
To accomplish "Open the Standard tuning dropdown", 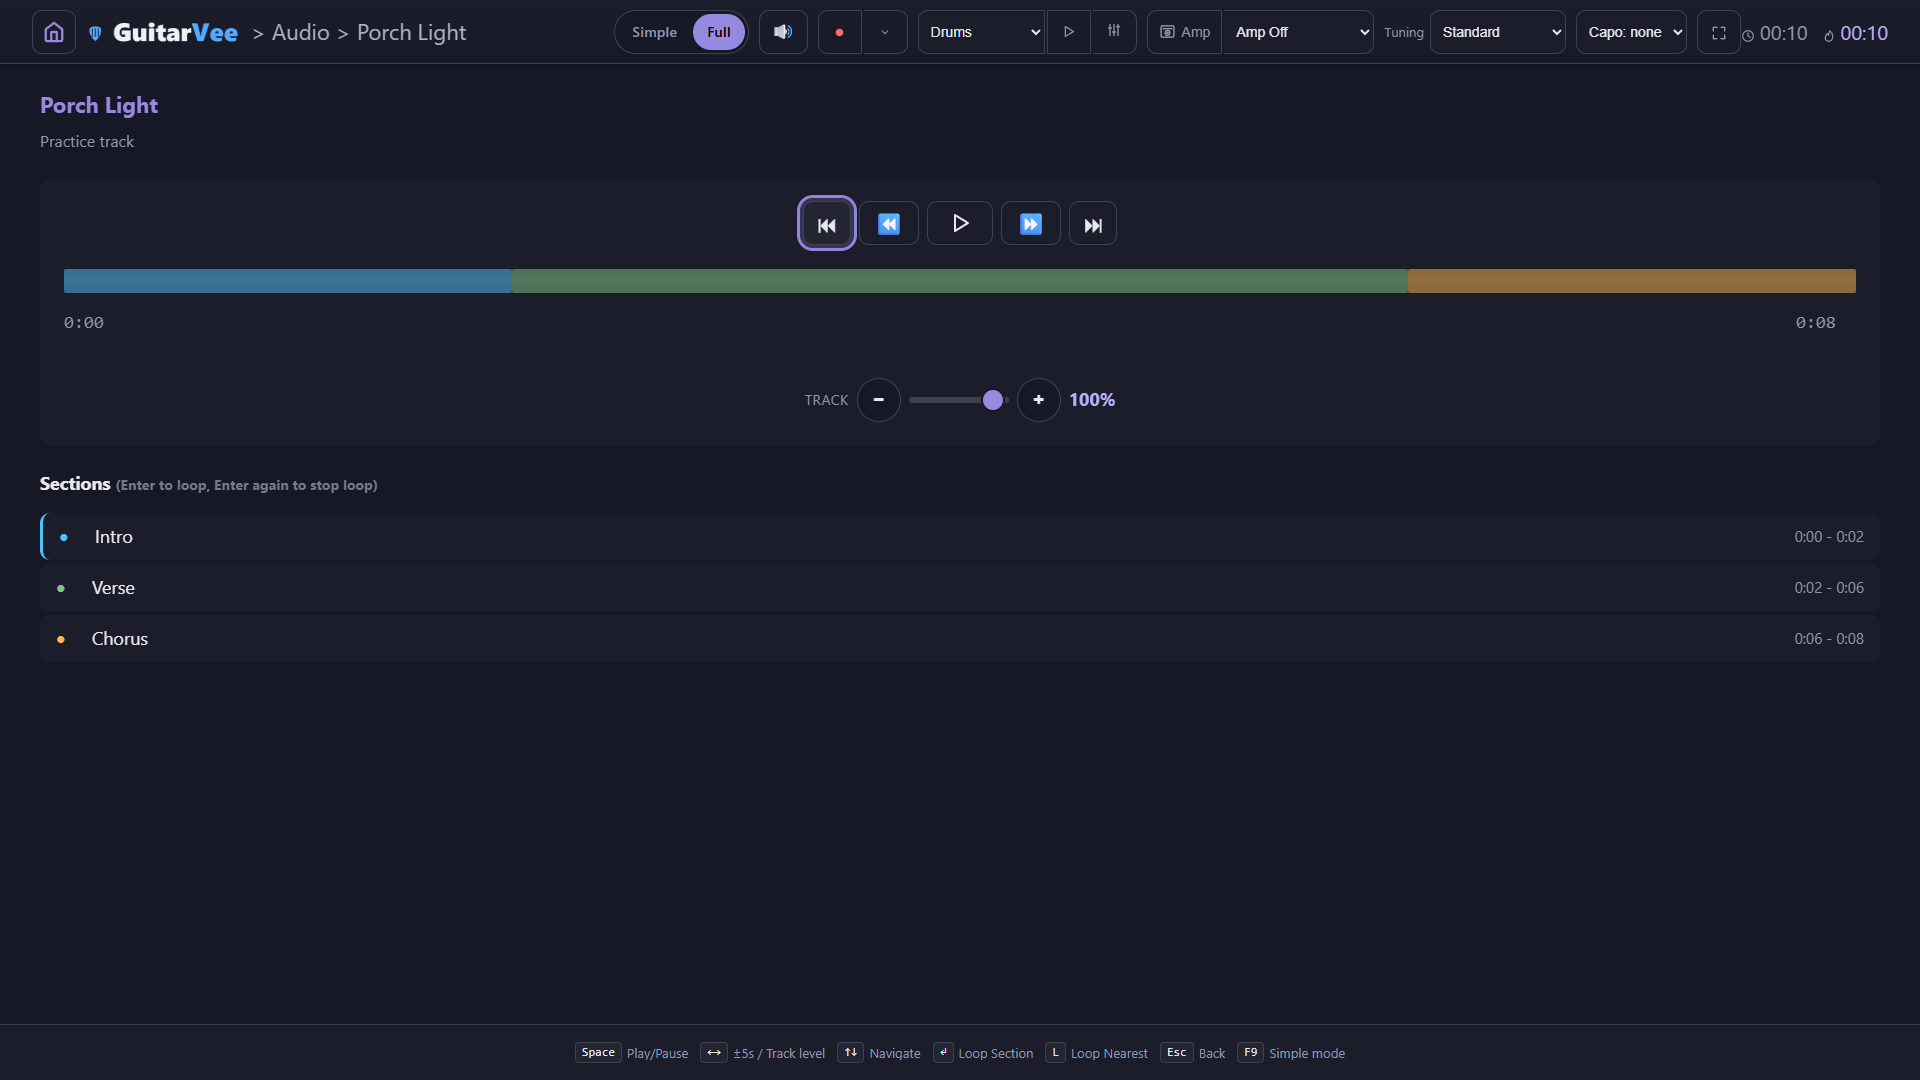I will point(1498,32).
